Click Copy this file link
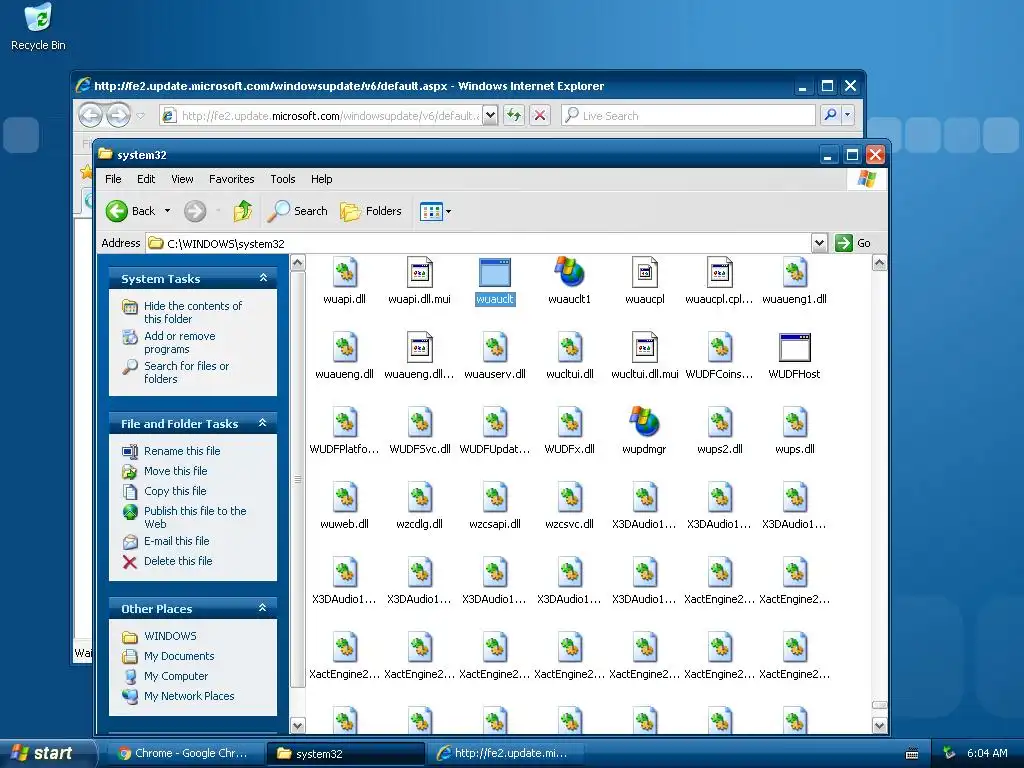The image size is (1024, 768). coord(175,490)
